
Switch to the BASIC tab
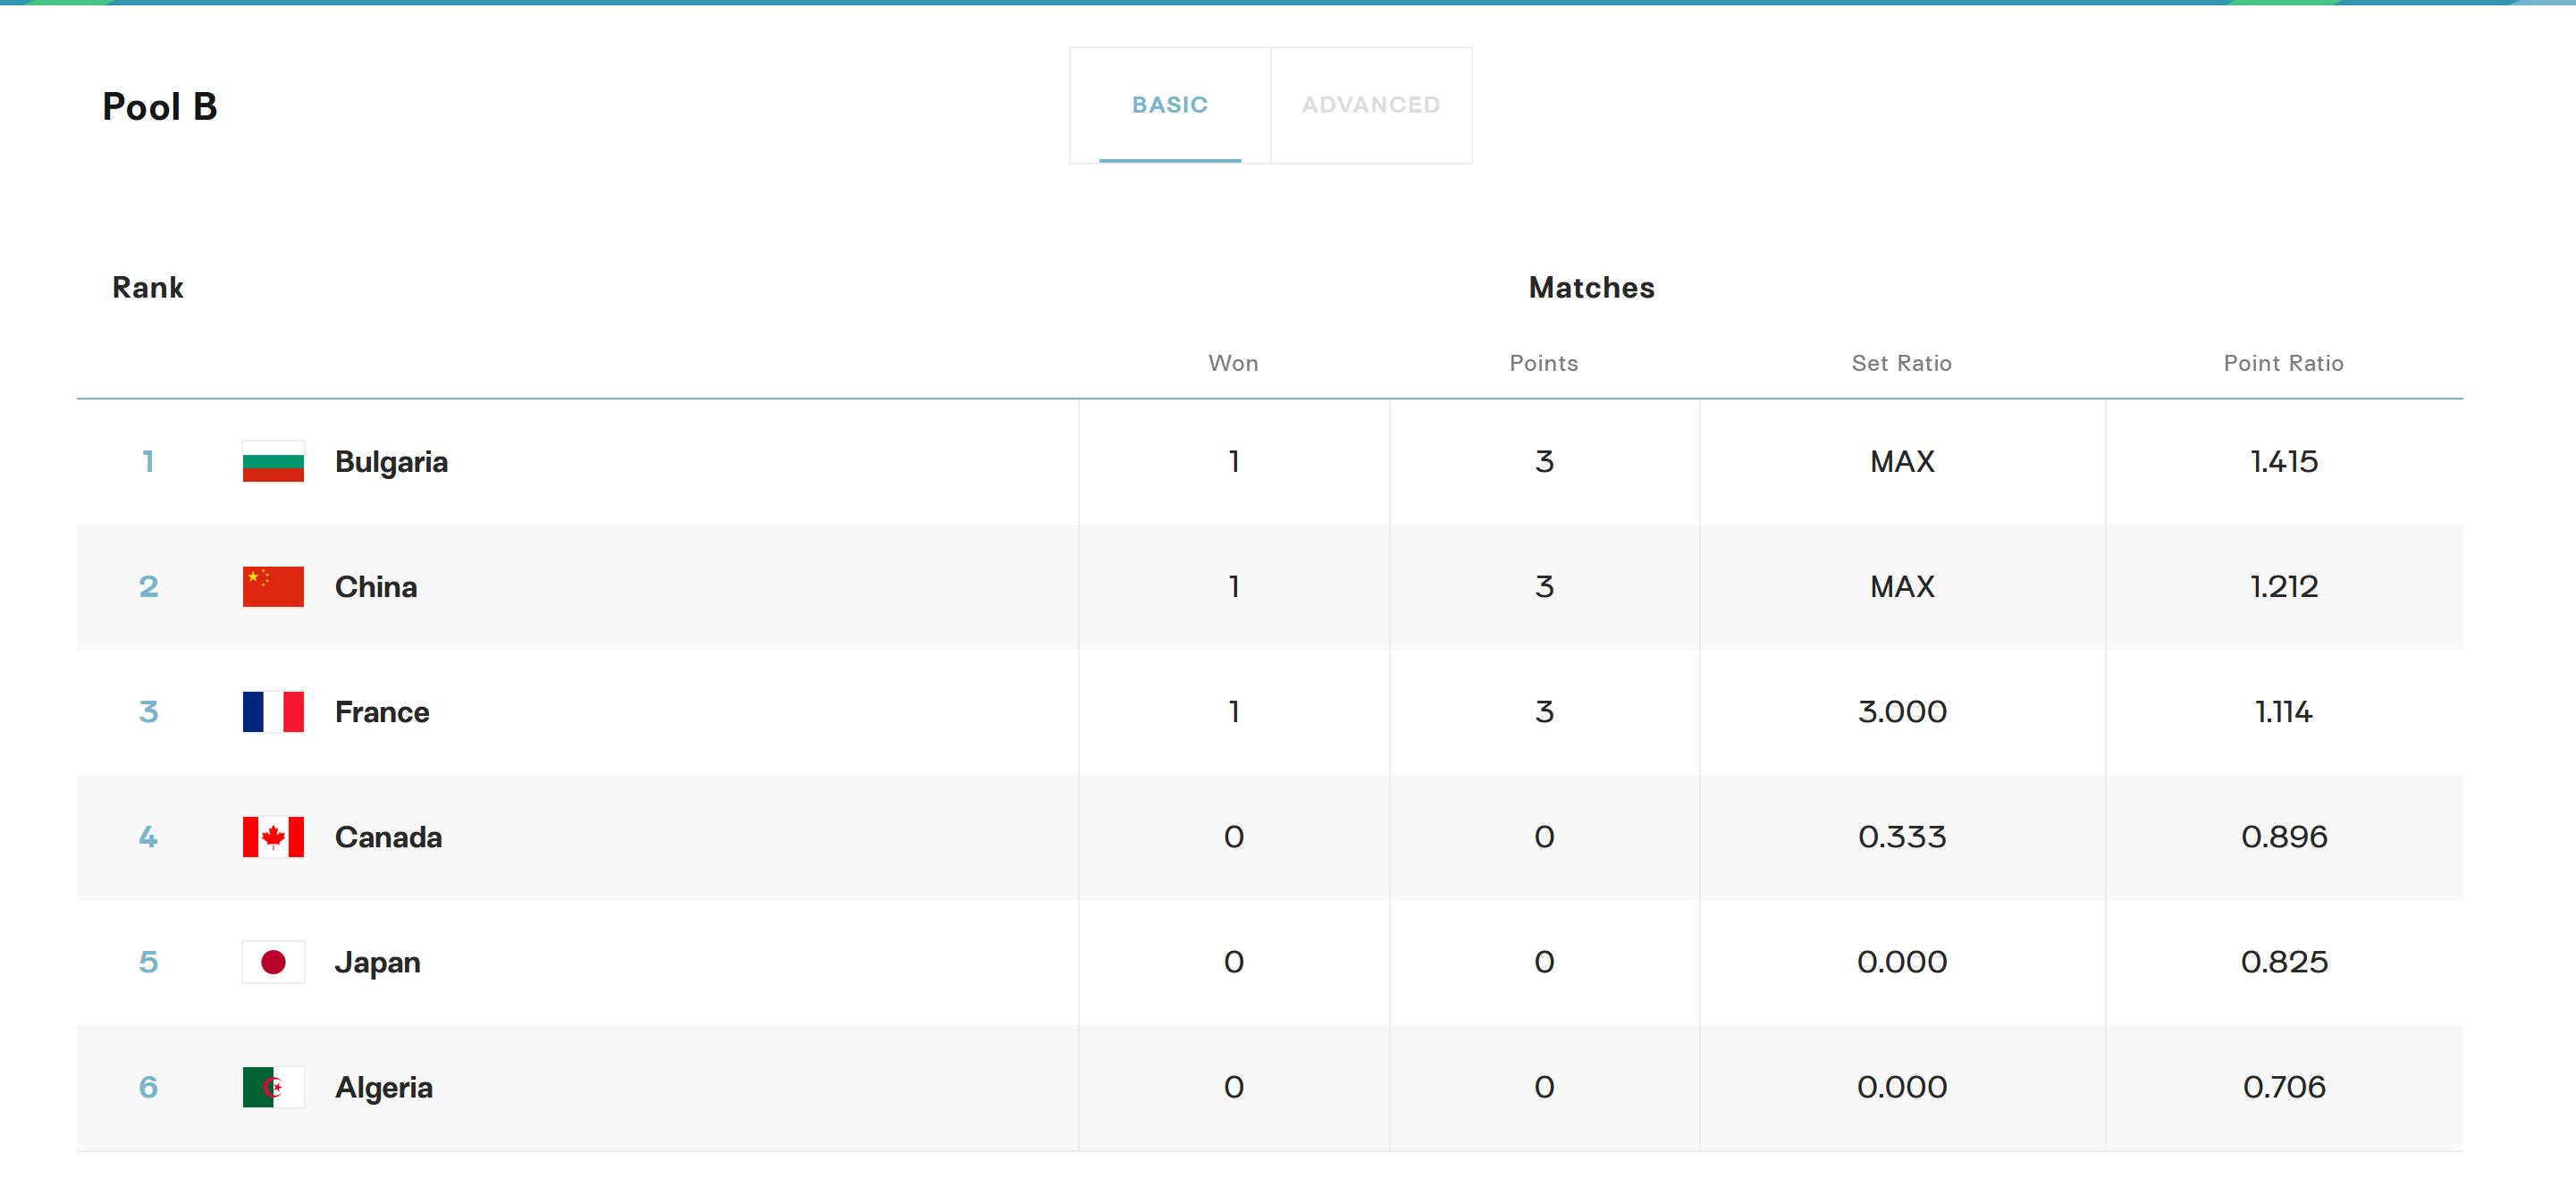pos(1169,105)
